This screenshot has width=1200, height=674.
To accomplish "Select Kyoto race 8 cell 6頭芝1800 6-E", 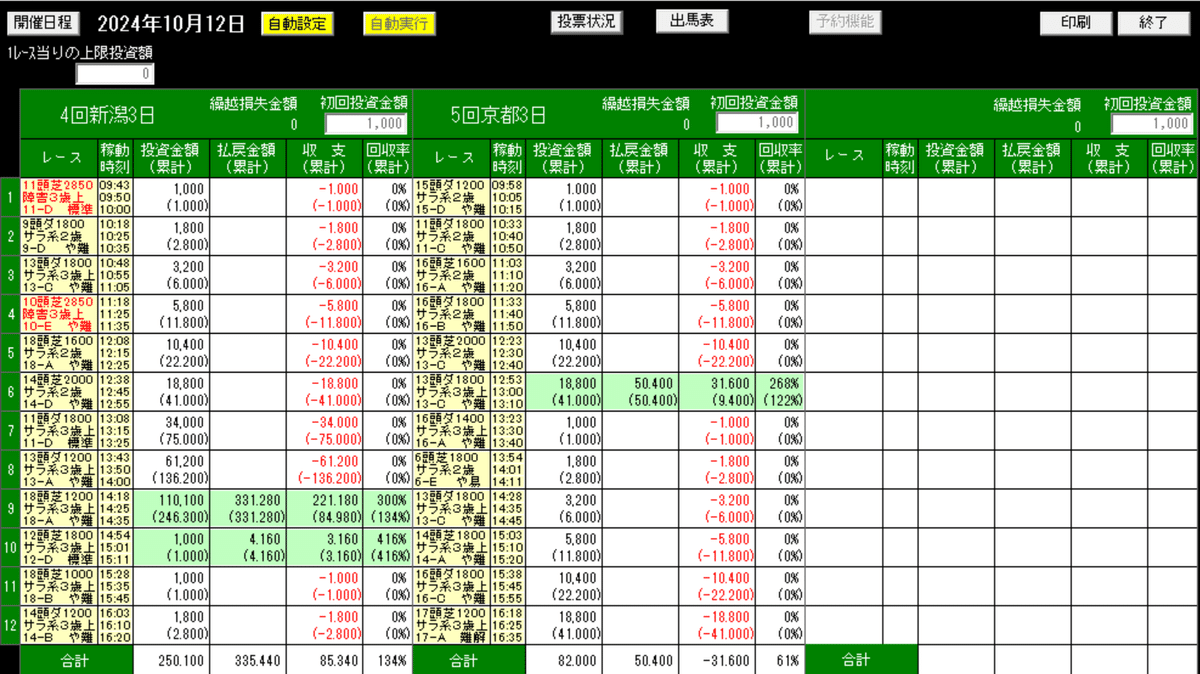I will tap(451, 469).
